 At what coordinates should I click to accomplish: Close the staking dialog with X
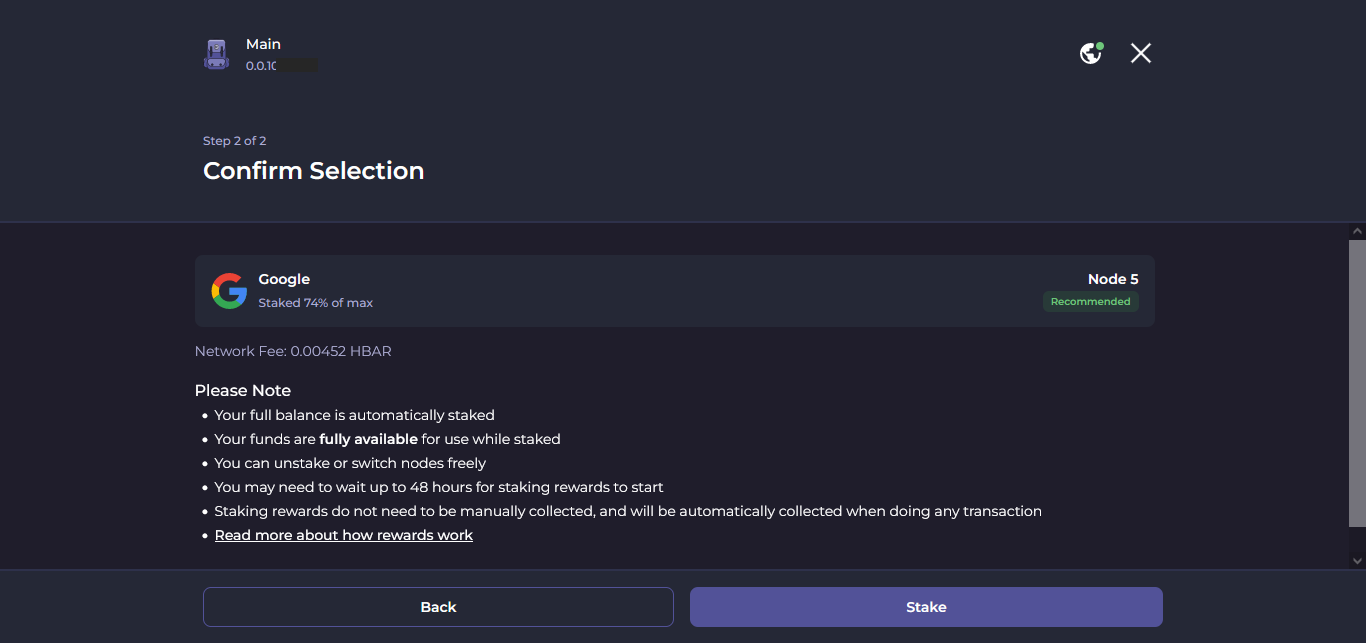click(x=1141, y=53)
